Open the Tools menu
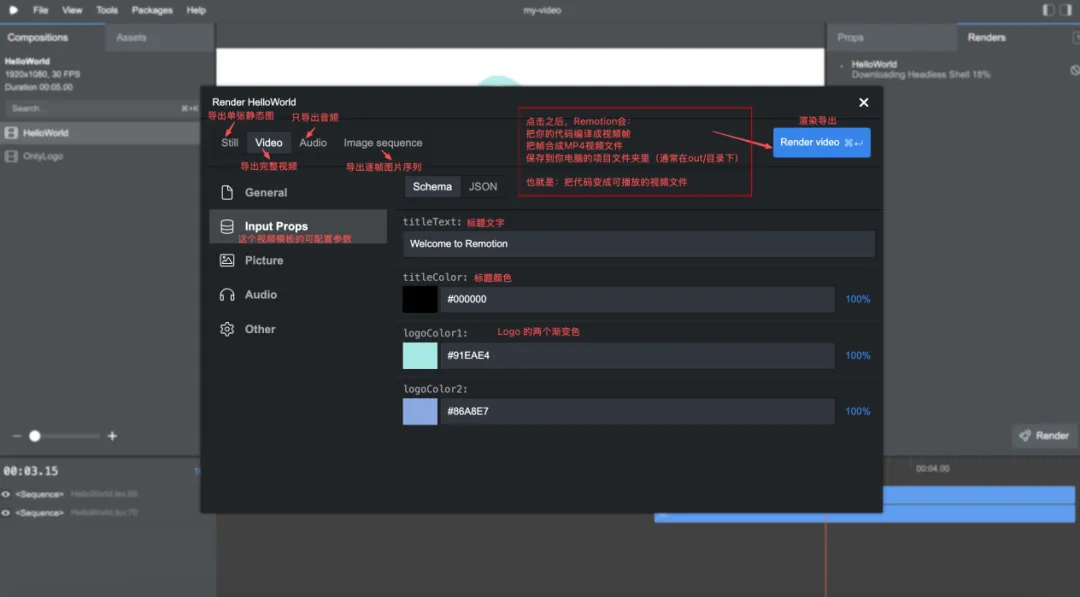 (107, 10)
